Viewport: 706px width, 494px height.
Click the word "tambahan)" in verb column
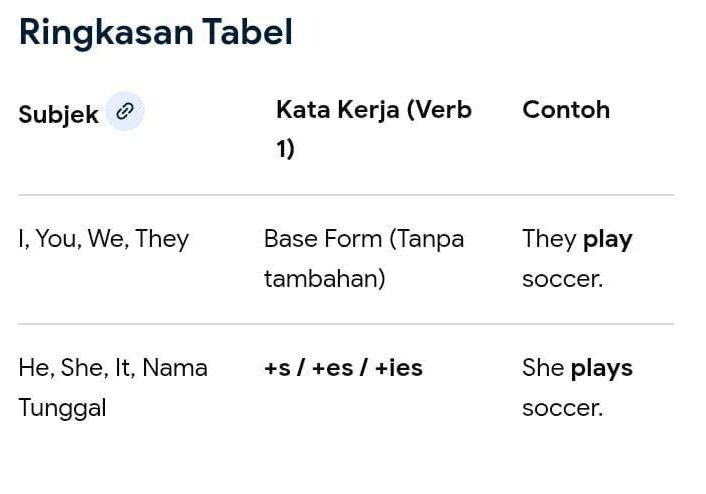pos(324,279)
